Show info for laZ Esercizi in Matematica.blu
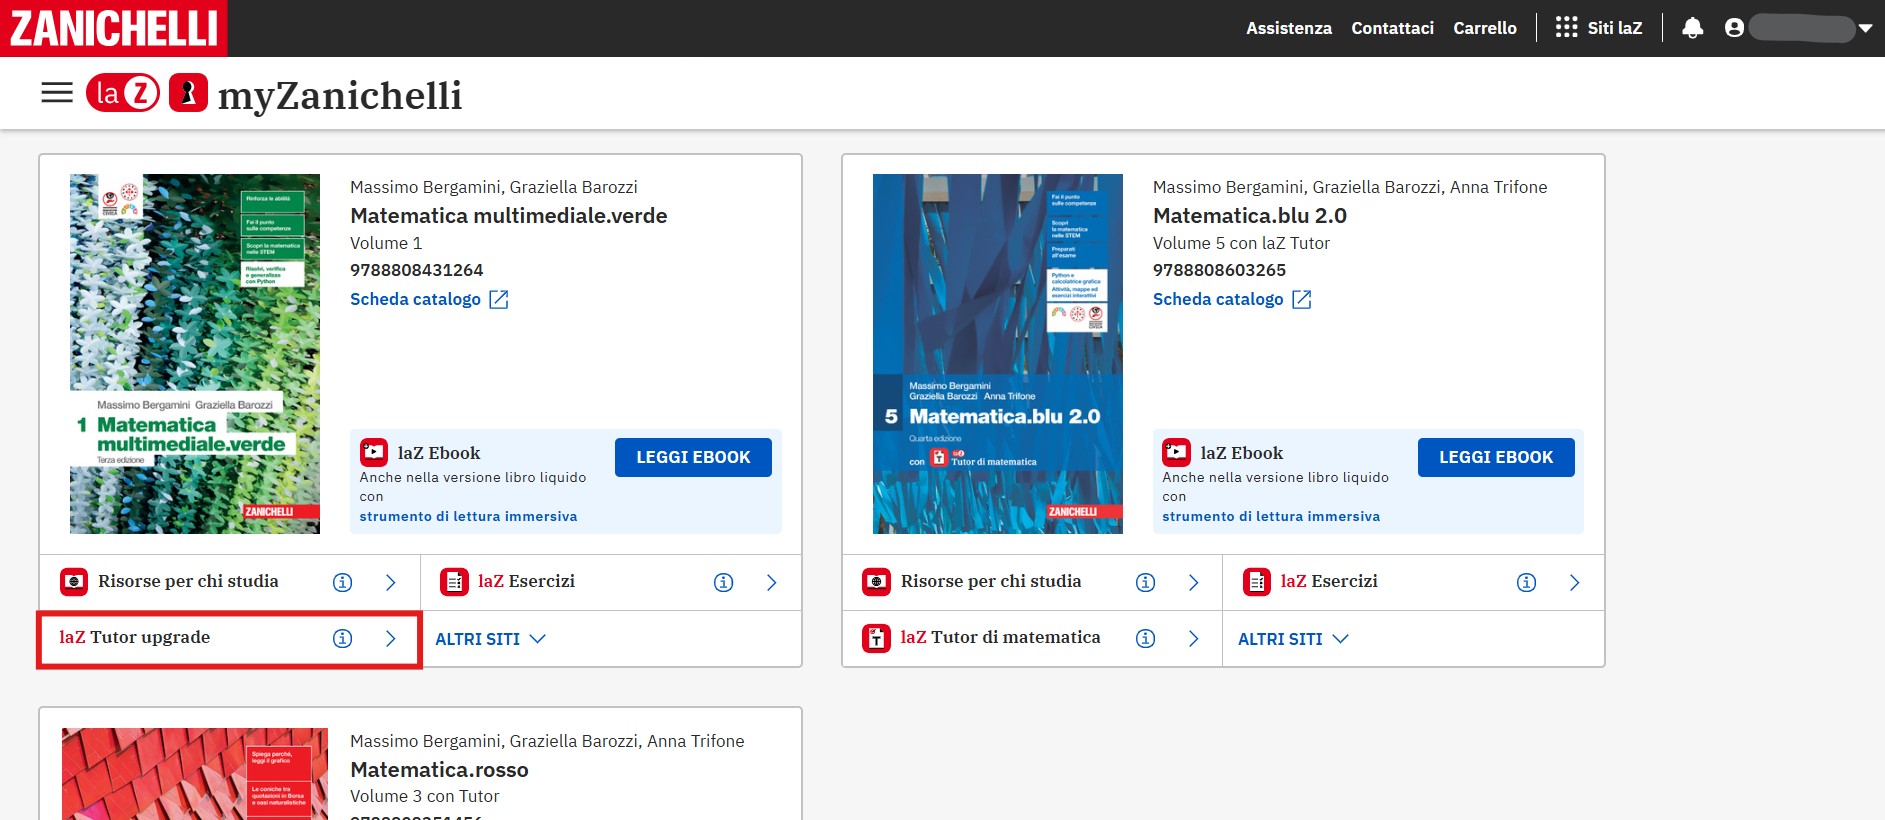 [x=1527, y=582]
